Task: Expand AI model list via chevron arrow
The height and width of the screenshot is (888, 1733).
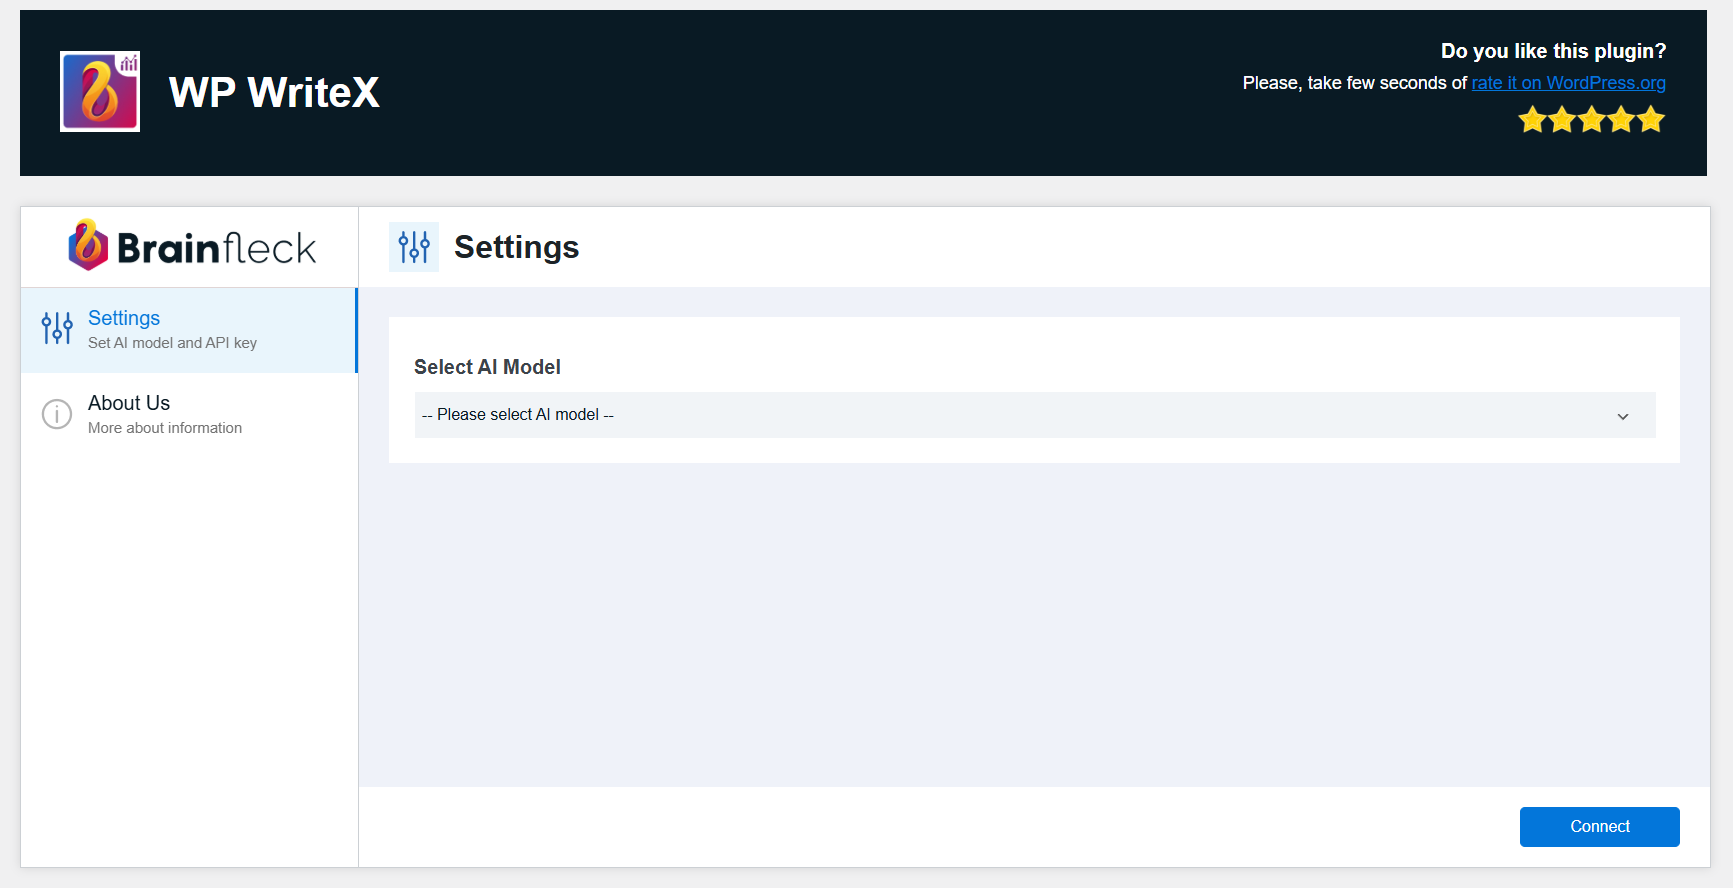Action: 1623,416
